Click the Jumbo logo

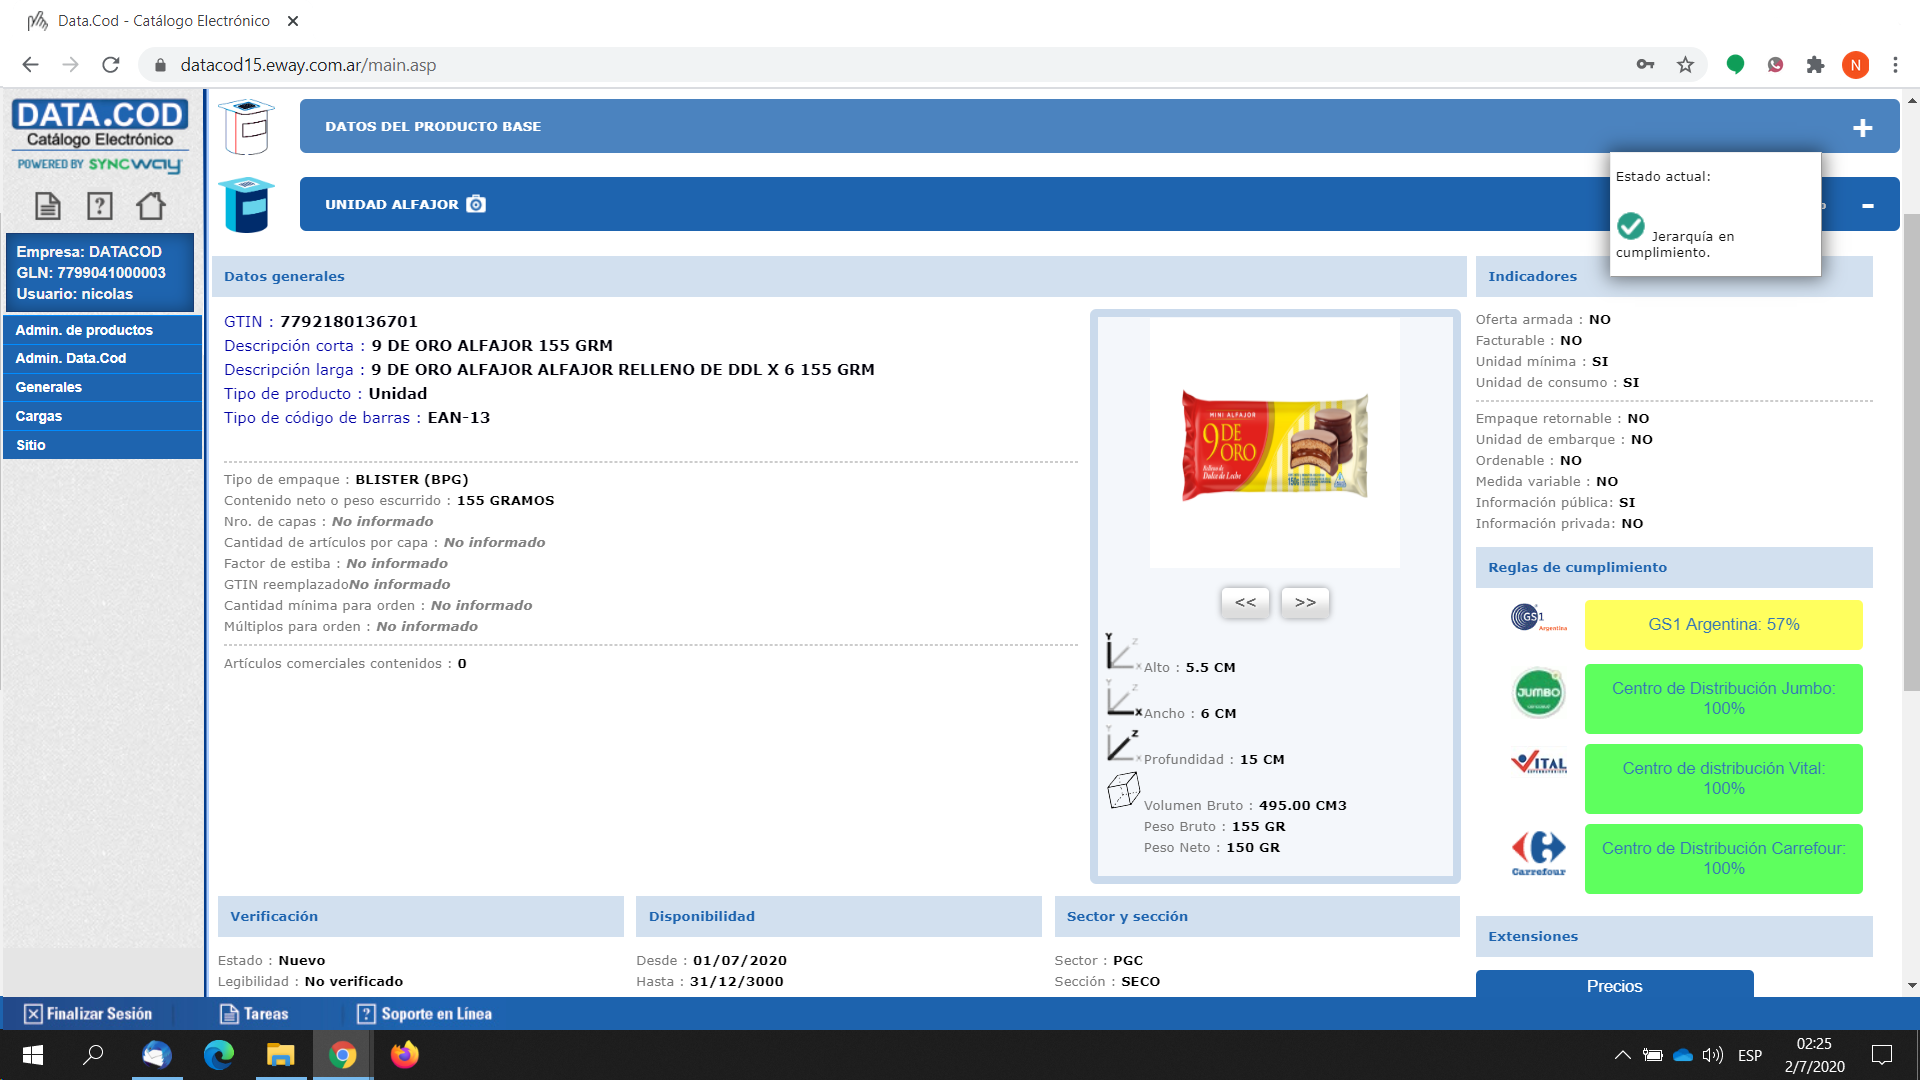[1538, 693]
